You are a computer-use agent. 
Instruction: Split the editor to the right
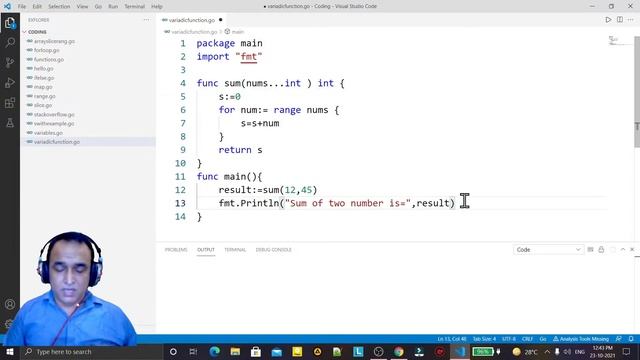620,20
